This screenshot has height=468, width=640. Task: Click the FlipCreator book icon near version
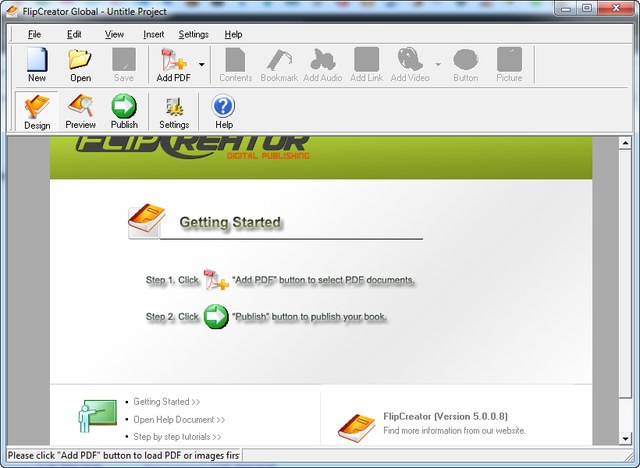click(356, 424)
